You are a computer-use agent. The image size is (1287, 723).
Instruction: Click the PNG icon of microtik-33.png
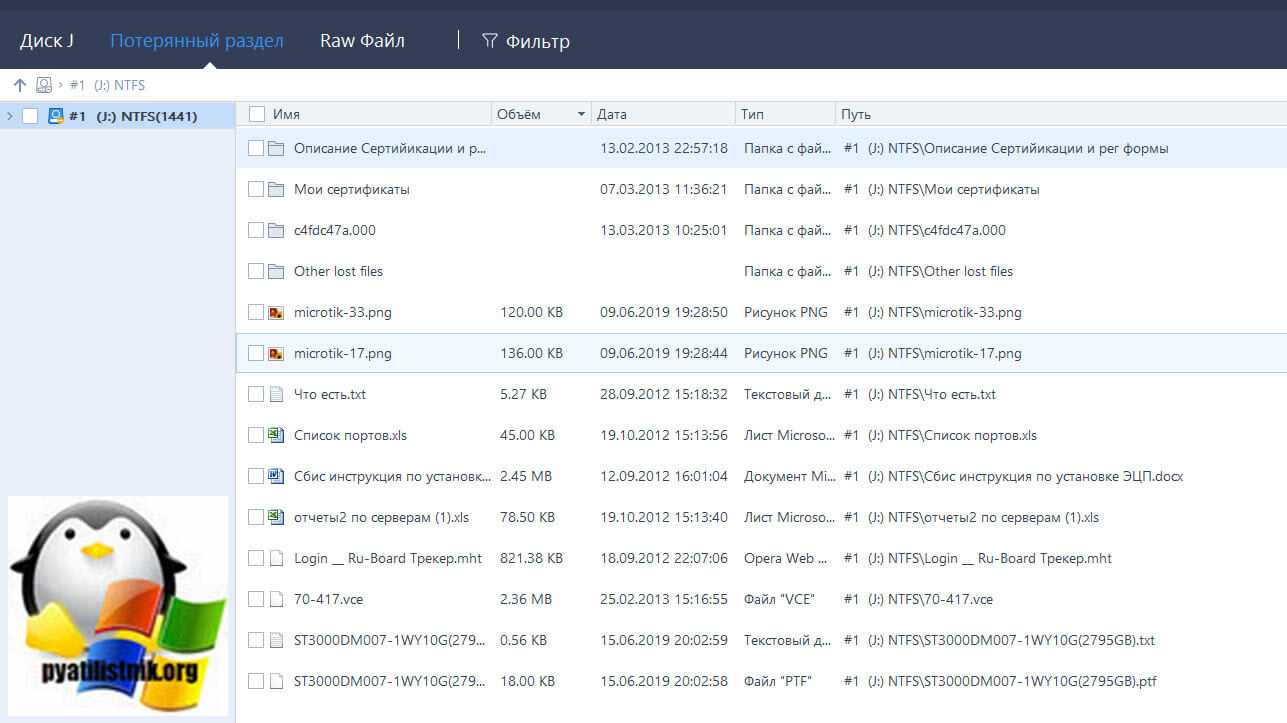click(277, 312)
